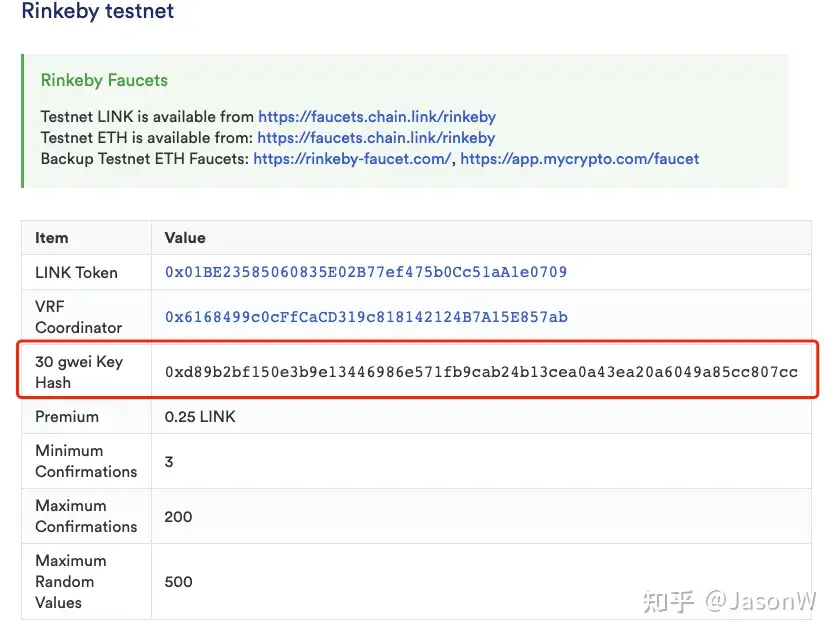Image resolution: width=837 pixels, height=635 pixels.
Task: Click the VRF Coordinator contract address
Action: (x=366, y=317)
